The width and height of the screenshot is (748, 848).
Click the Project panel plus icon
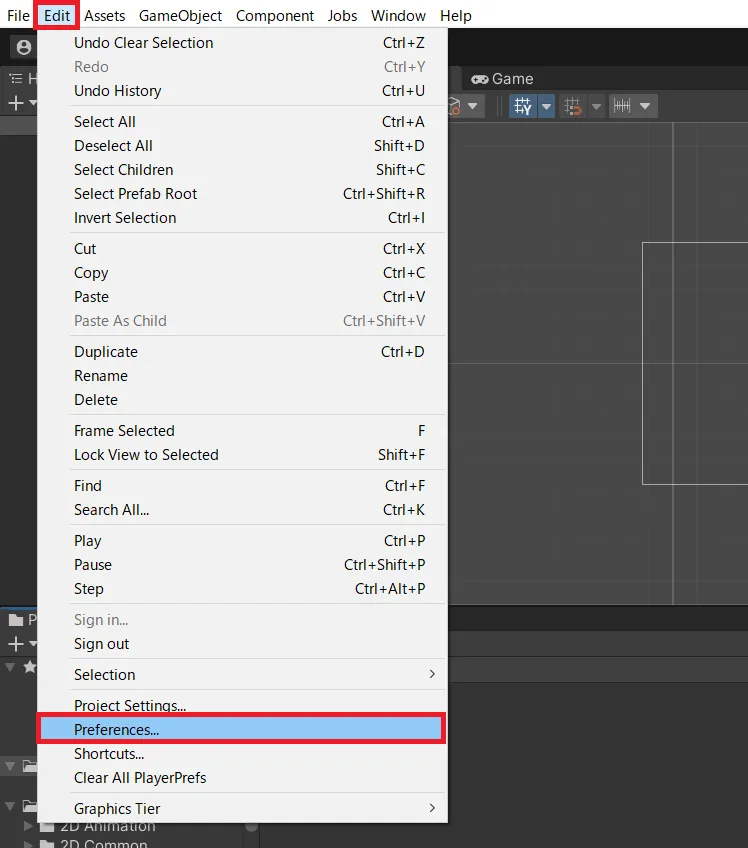pyautogui.click(x=16, y=644)
